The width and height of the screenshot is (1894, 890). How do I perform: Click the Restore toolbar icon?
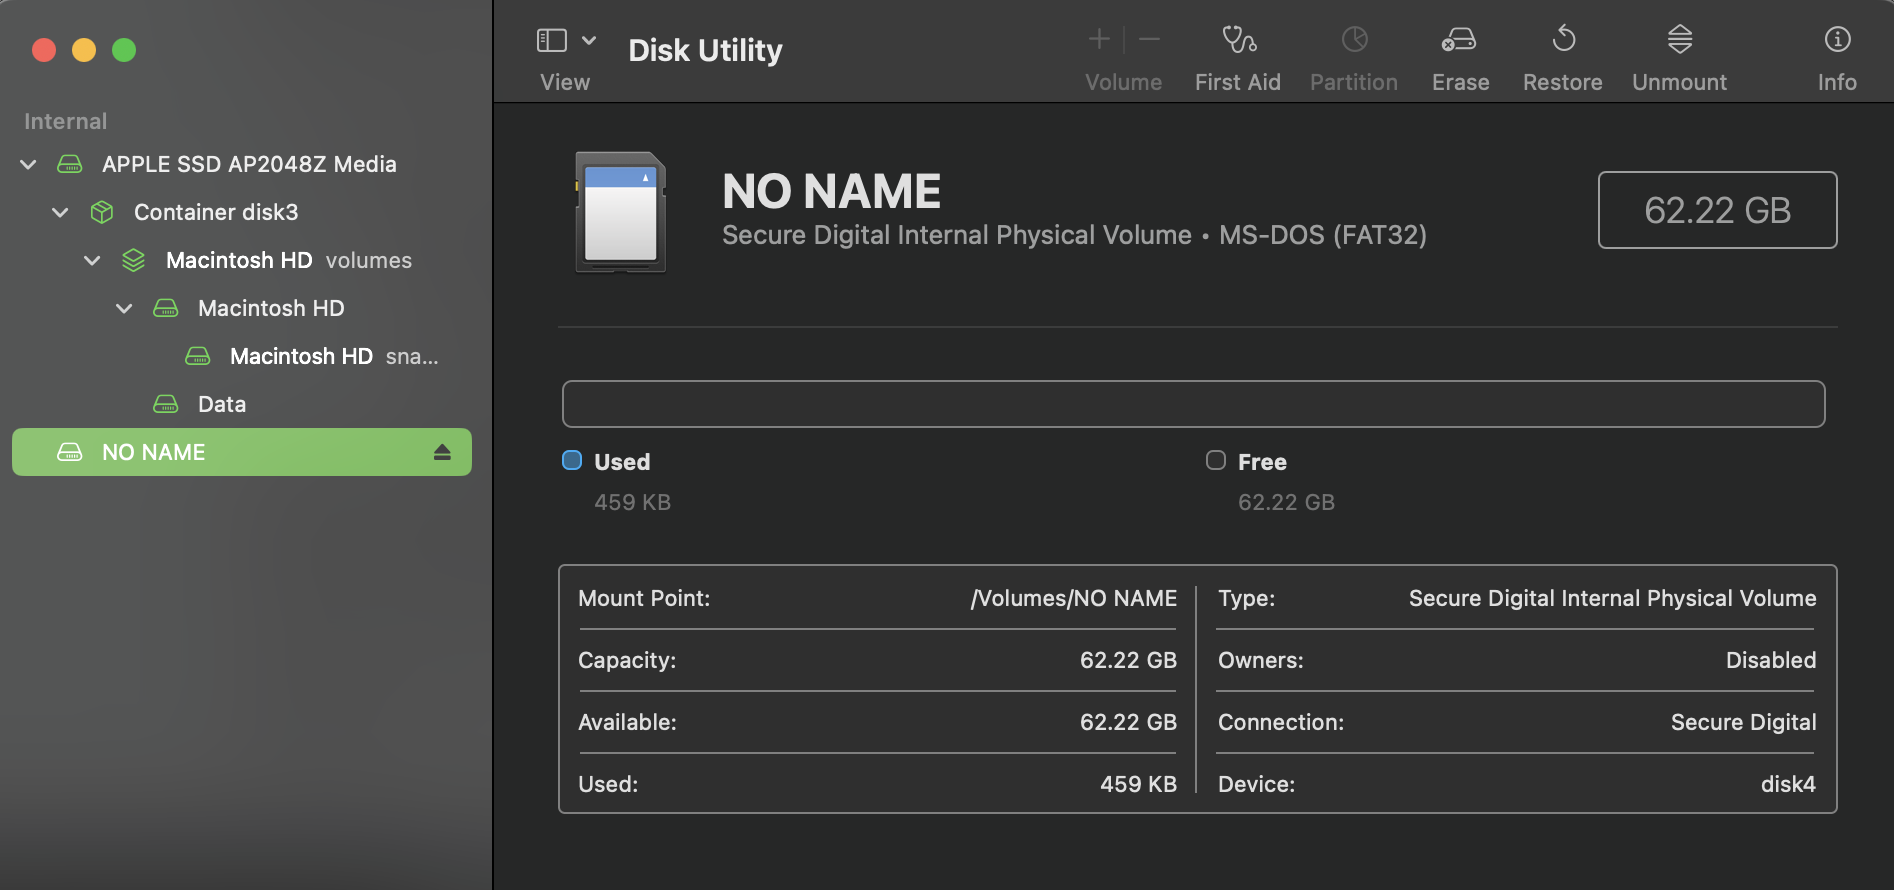coord(1562,41)
